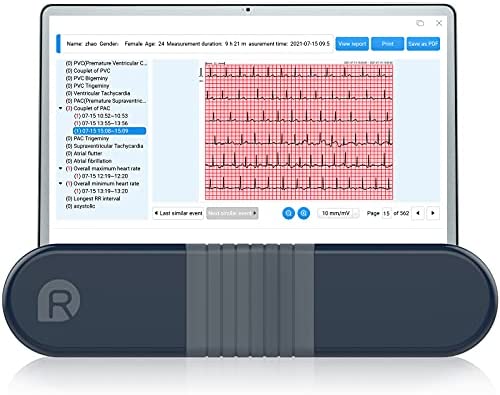Select the 07-15 12:19–12:20 max heart rate event
Viewport: 500px width, 395px height.
(x=101, y=176)
